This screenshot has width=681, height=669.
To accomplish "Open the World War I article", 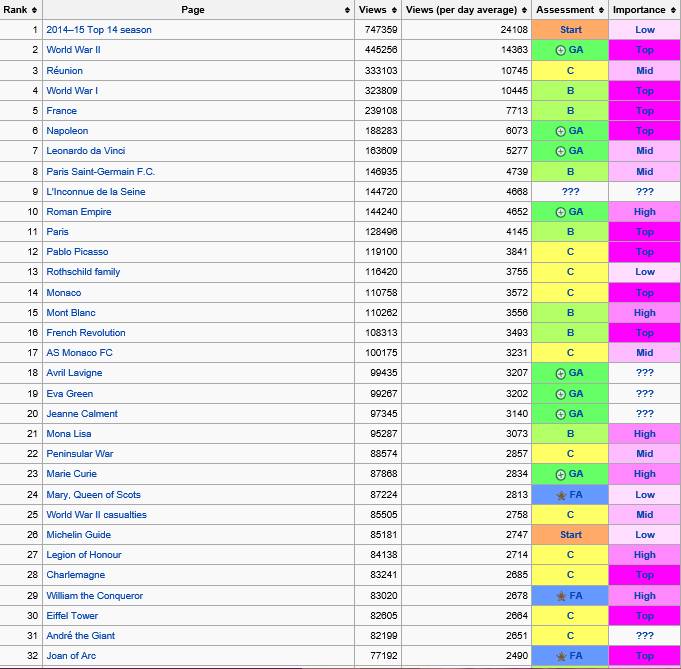I will pos(72,91).
